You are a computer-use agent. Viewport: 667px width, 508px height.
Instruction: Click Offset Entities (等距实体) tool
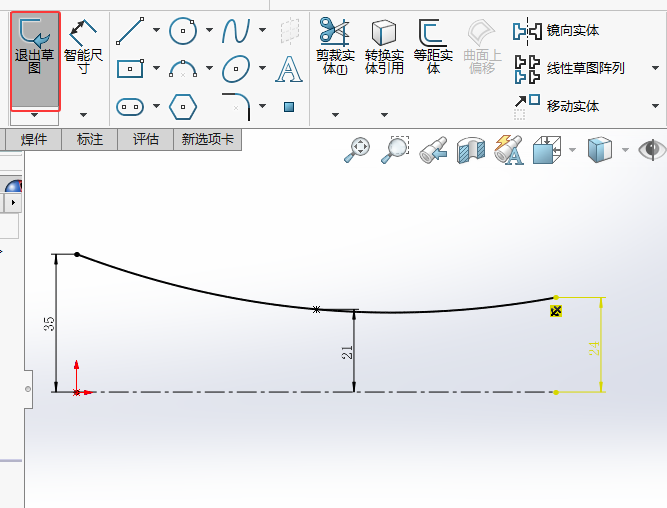pyautogui.click(x=433, y=46)
